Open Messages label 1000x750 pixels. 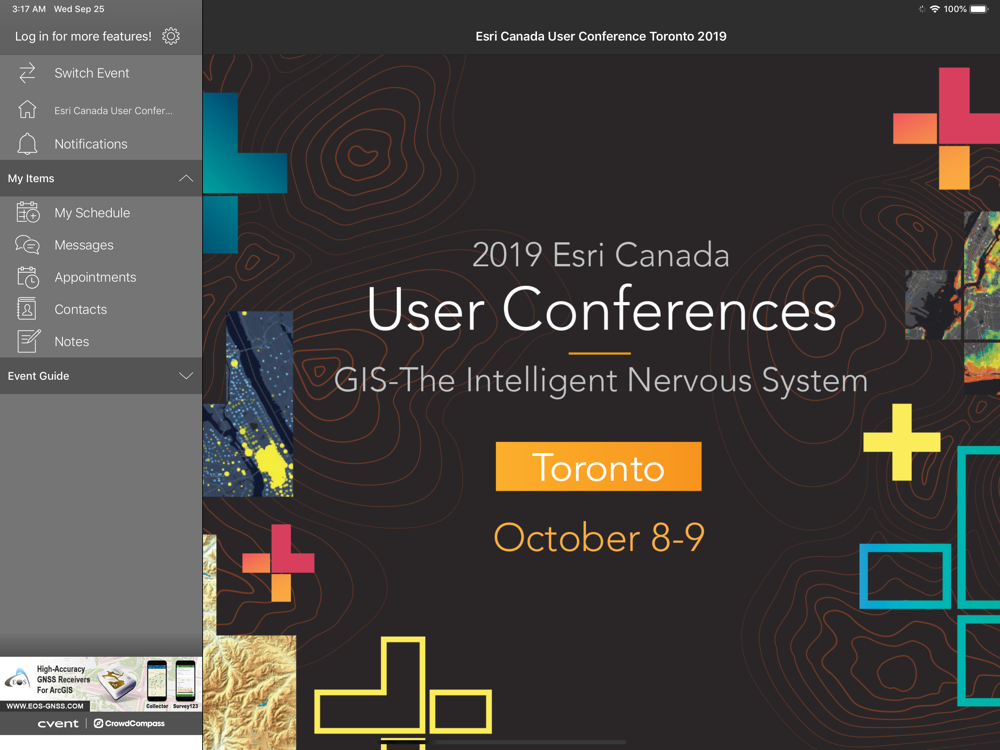point(84,245)
